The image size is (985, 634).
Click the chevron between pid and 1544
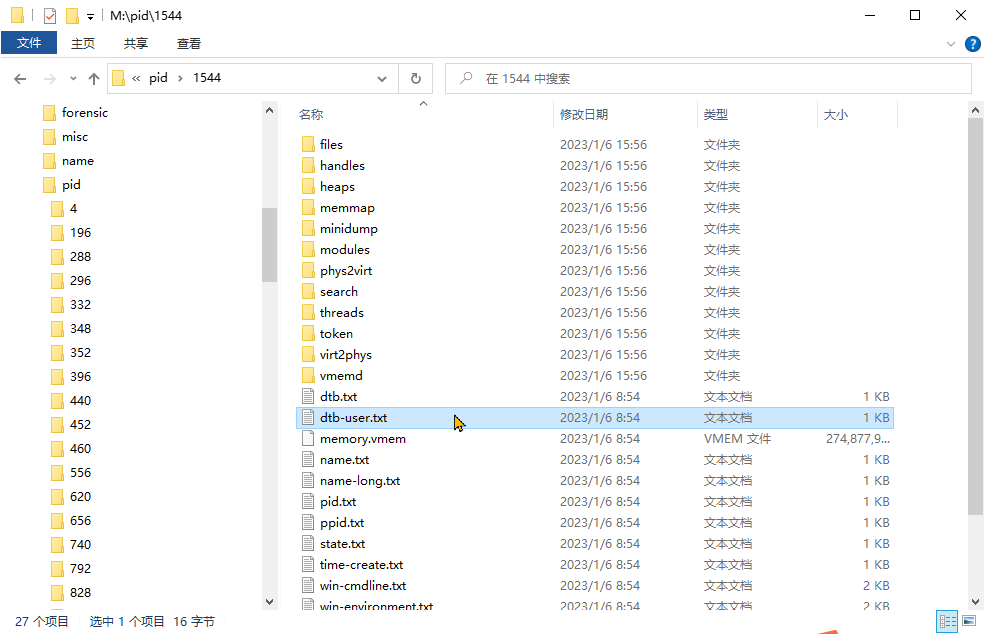click(x=180, y=79)
